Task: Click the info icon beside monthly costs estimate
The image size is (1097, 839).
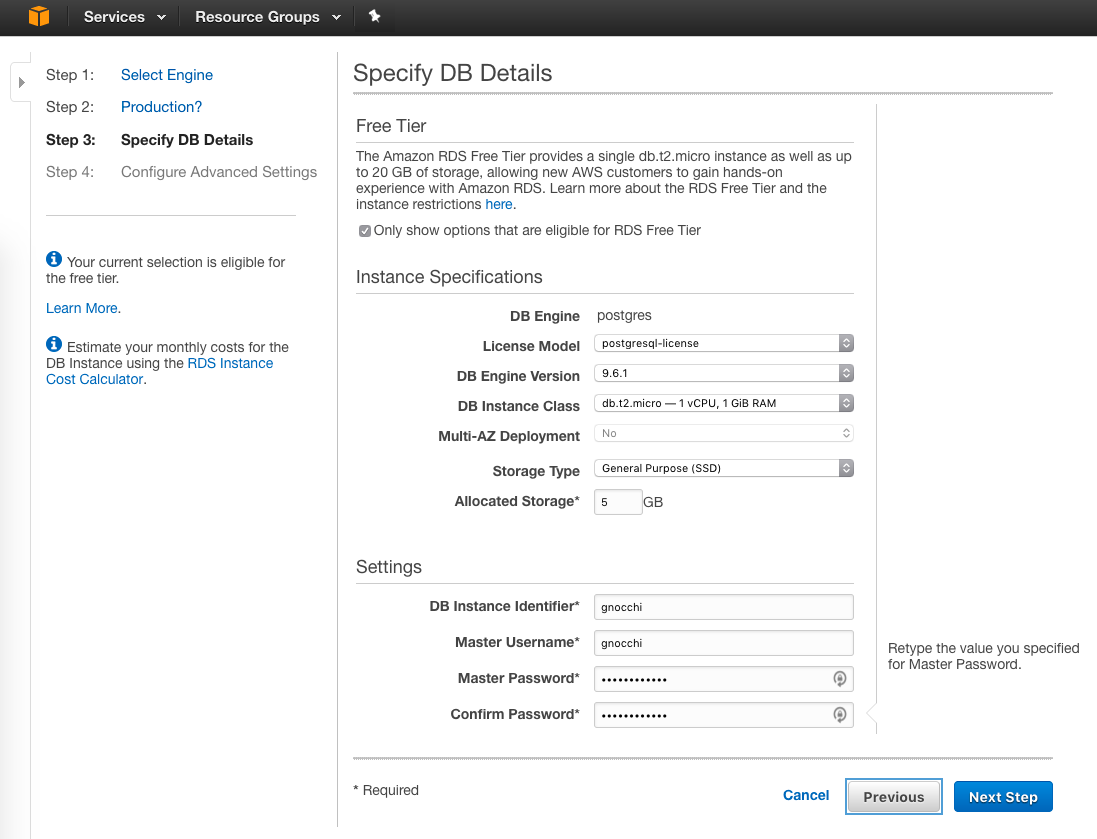Action: (54, 345)
